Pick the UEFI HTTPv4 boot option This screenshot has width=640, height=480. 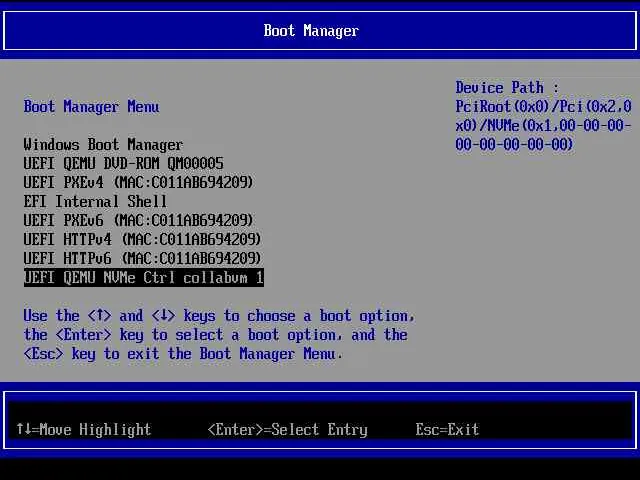click(x=142, y=239)
